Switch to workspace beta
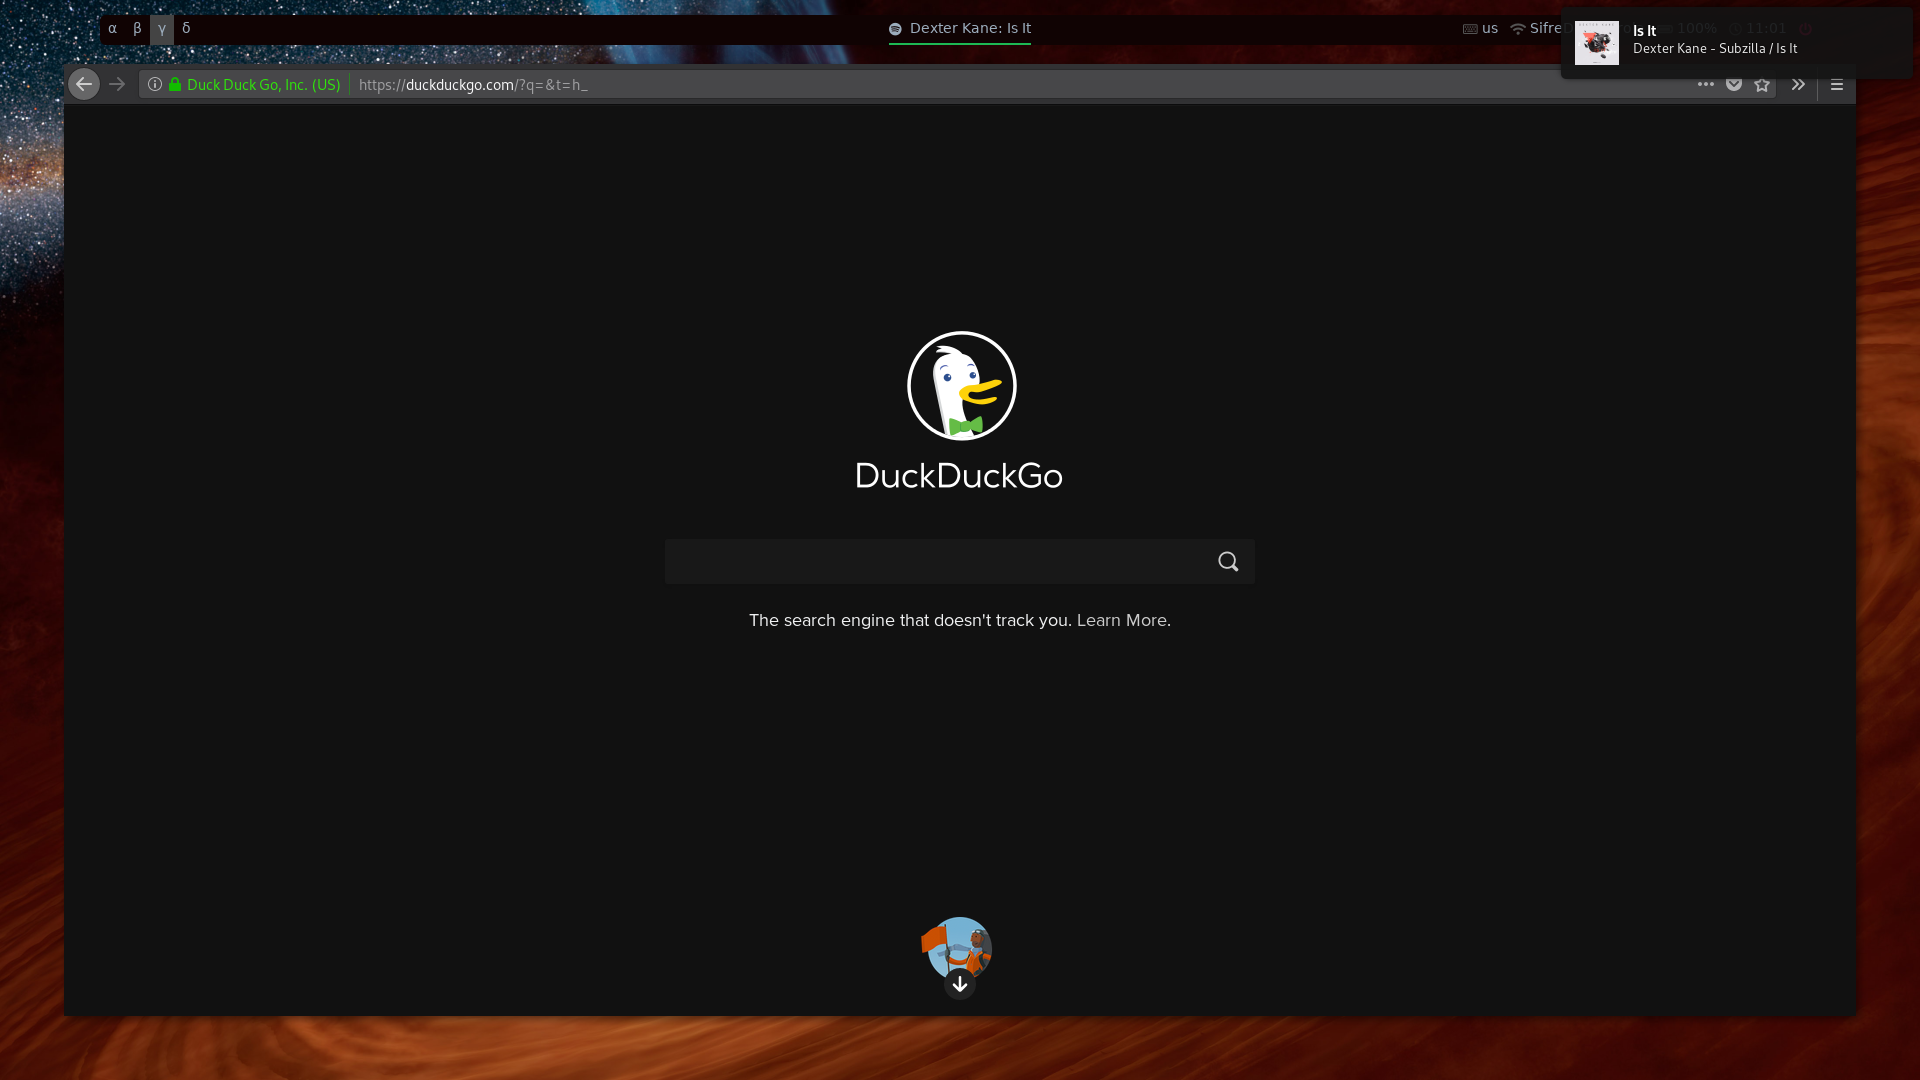This screenshot has width=1920, height=1080. point(137,29)
